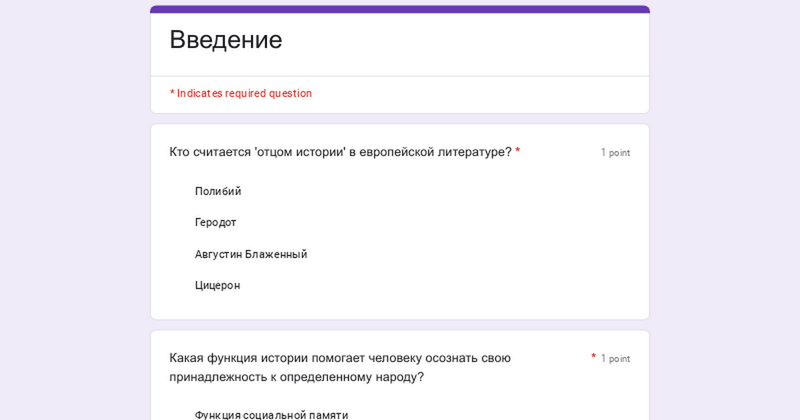Click the line 'принадлежность к определенному народу?'

click(296, 377)
